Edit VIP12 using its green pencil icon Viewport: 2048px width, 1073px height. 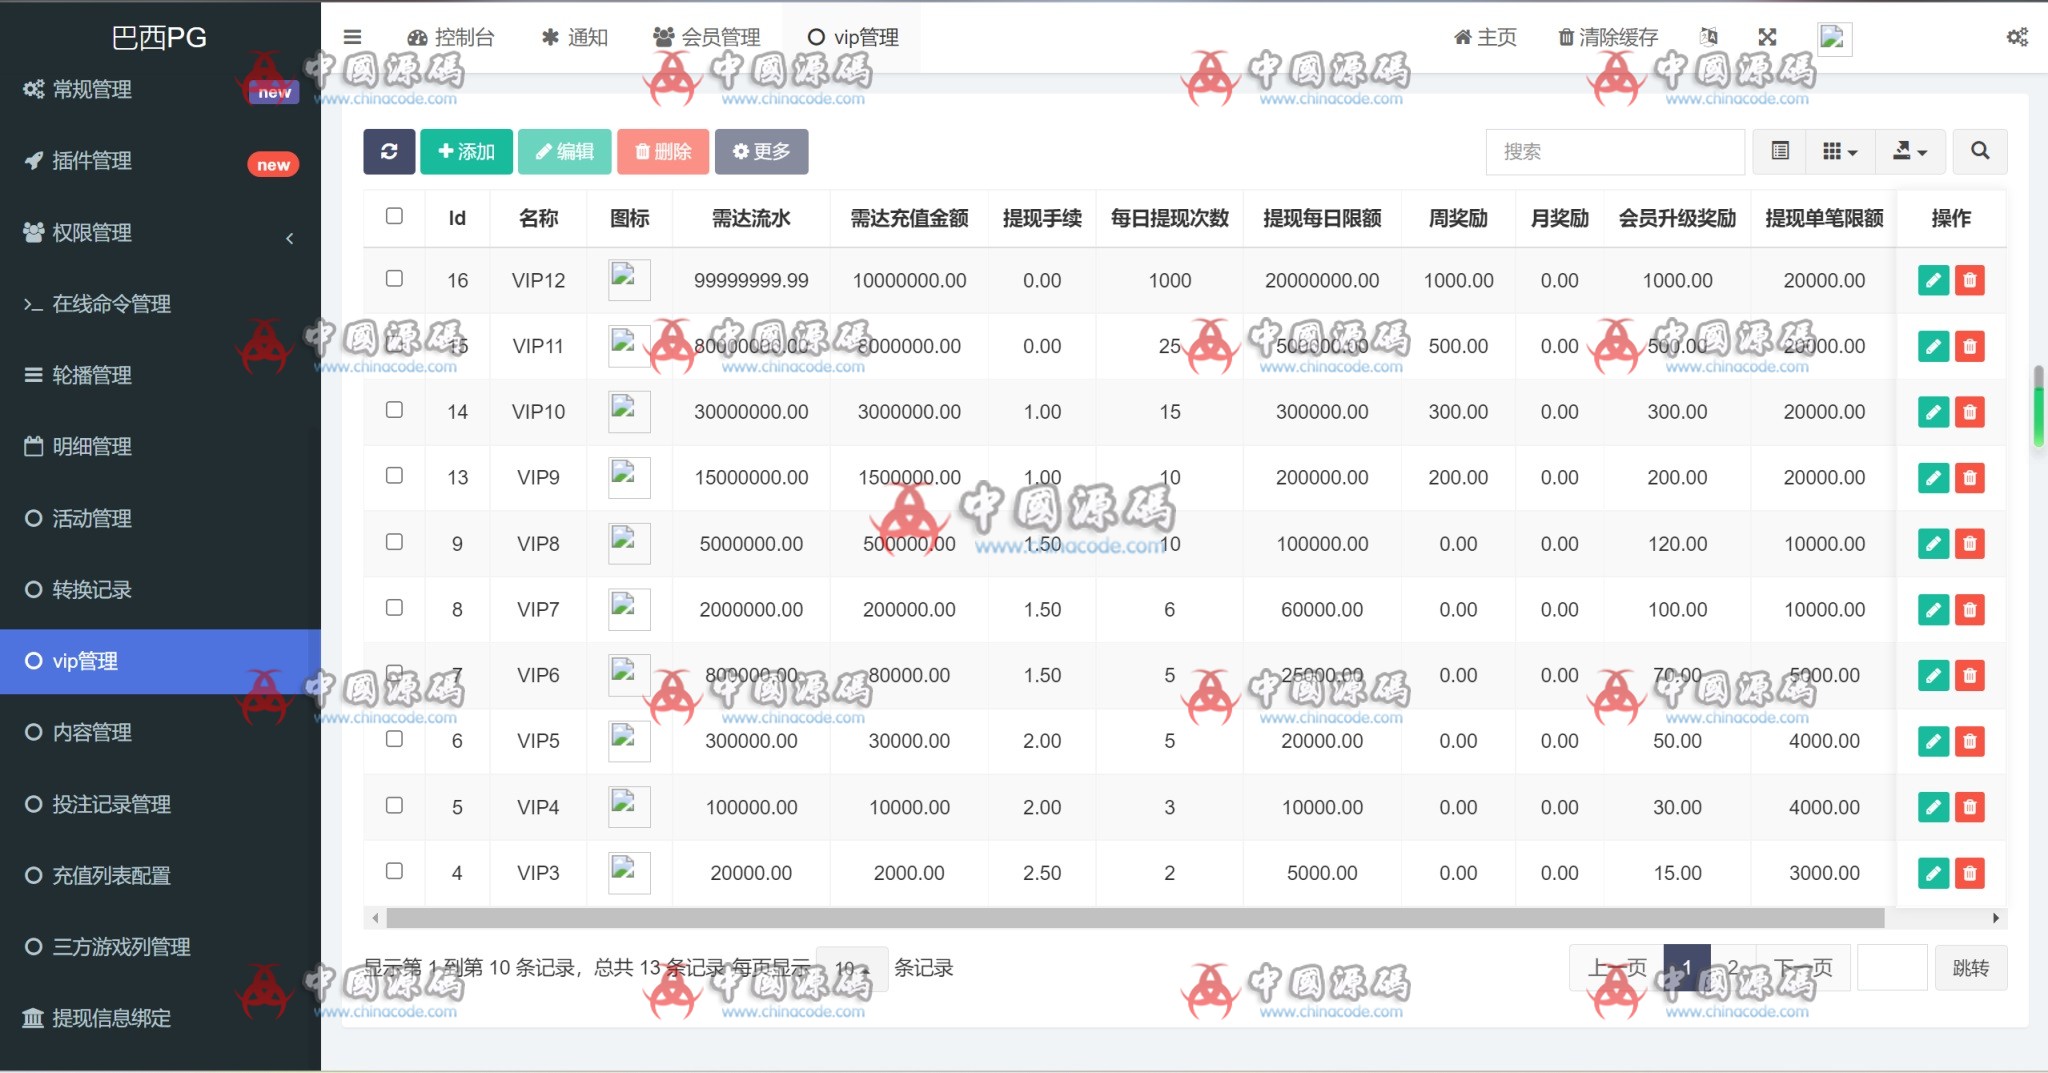pyautogui.click(x=1933, y=280)
